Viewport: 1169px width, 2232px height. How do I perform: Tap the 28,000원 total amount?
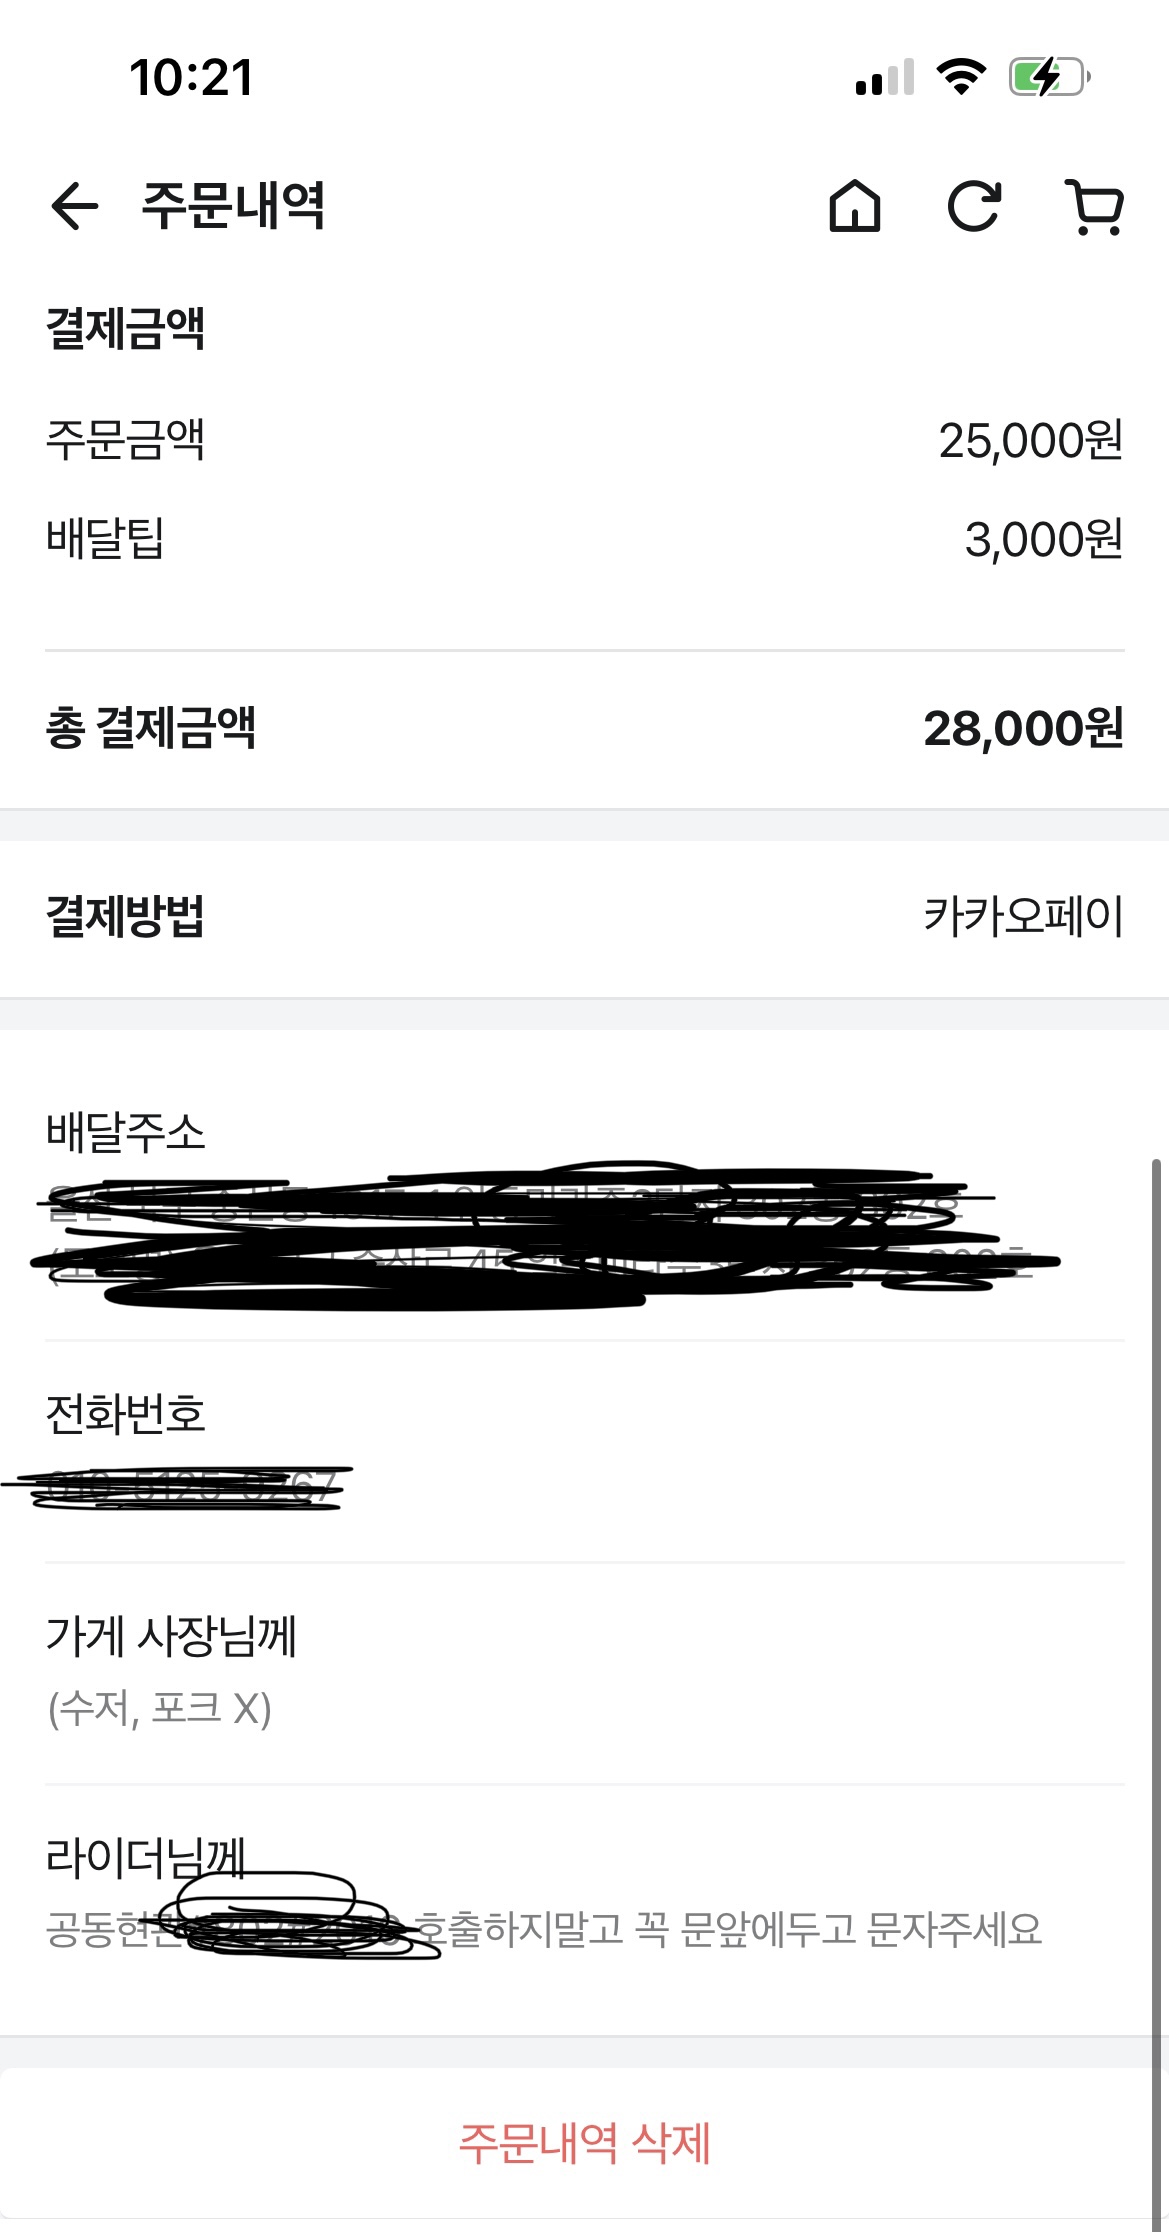click(1023, 729)
